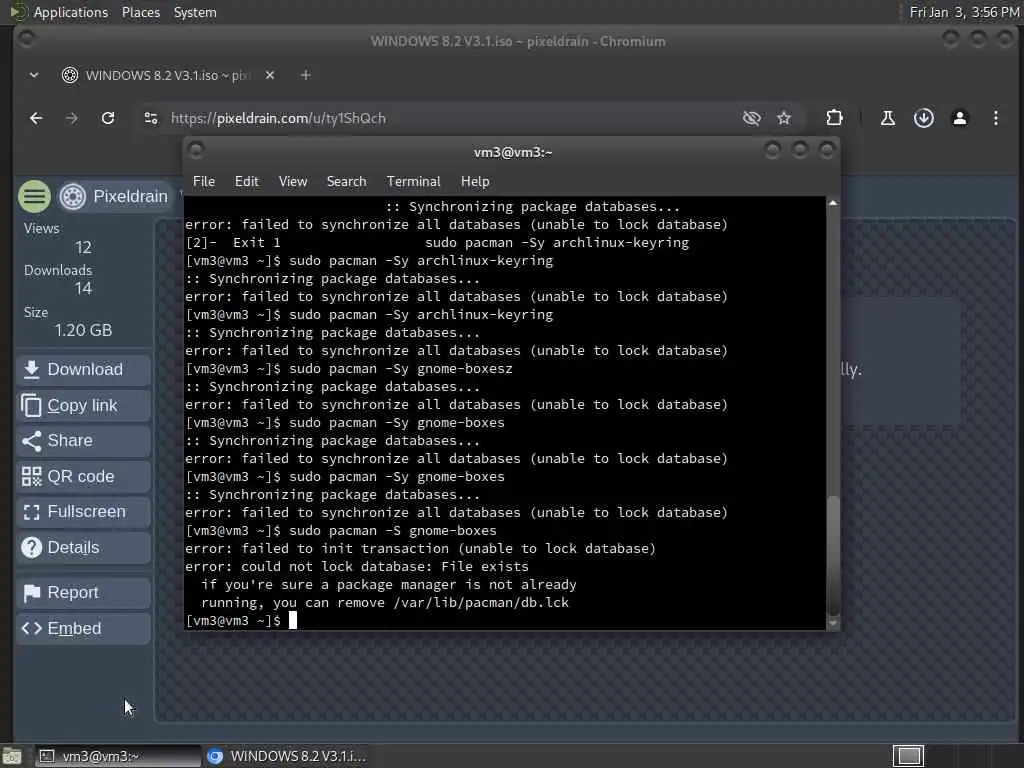Open the terminal Terminal menu
Screen dimensions: 1024x768
coord(413,181)
